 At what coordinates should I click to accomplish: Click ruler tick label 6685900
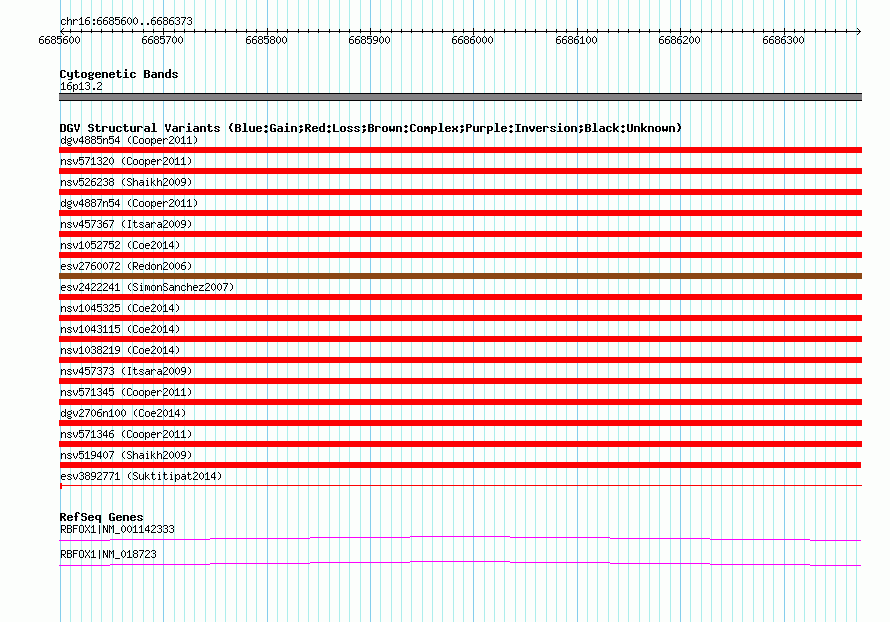tap(370, 40)
